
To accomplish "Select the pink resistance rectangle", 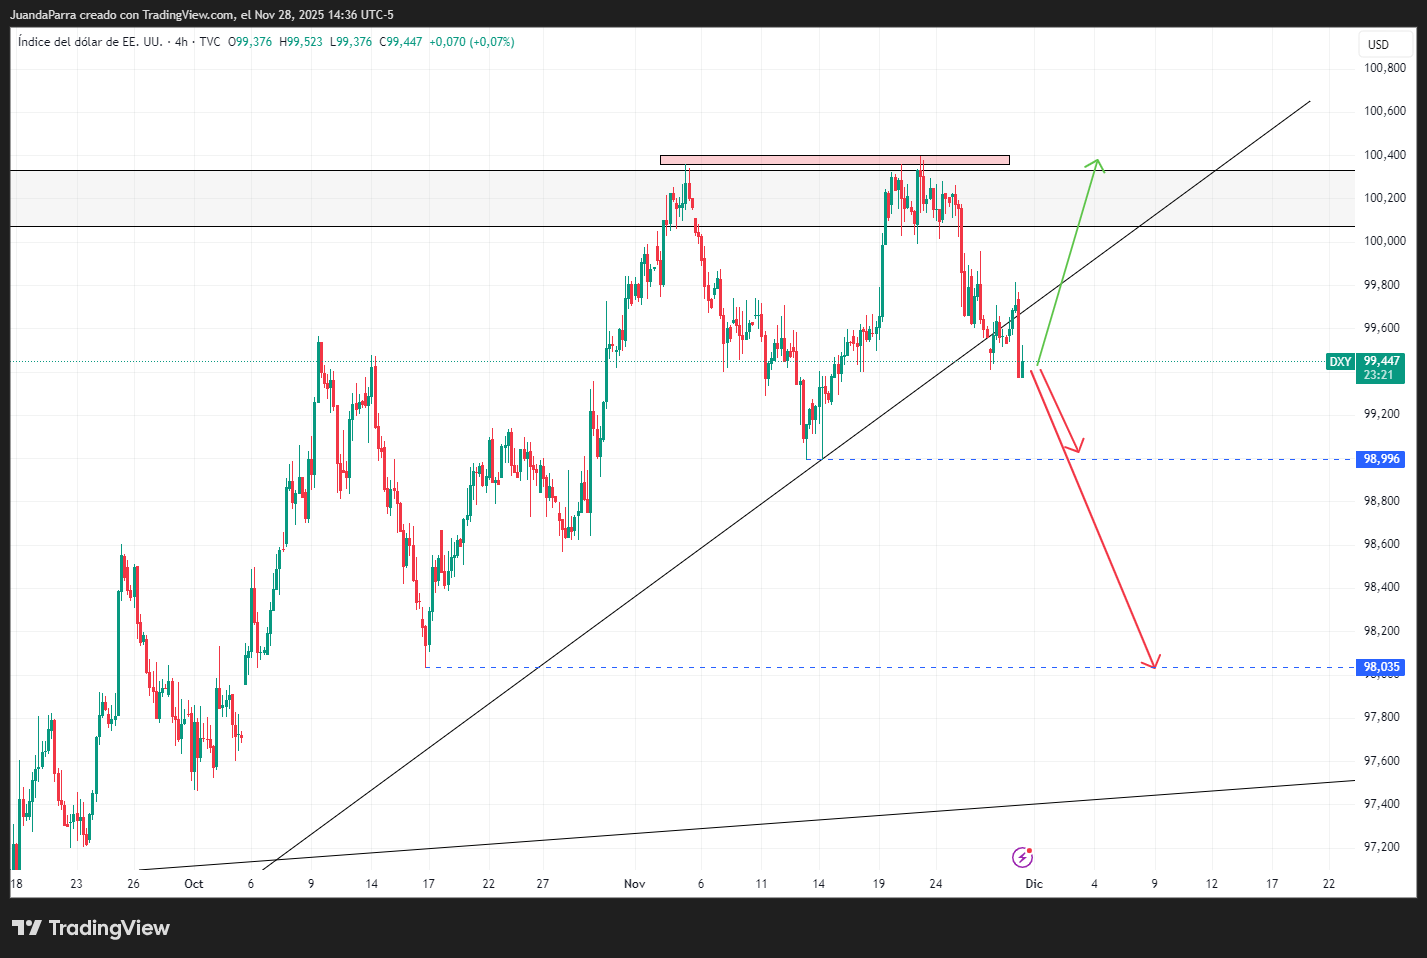I will (x=834, y=160).
